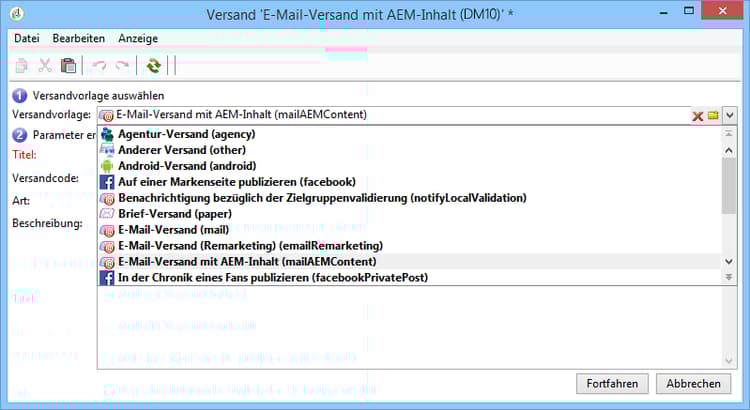Image resolution: width=750 pixels, height=410 pixels.
Task: Pick Benachrichtigung bezüglich der Zielgruppenvalidierung entry
Action: pos(409,198)
